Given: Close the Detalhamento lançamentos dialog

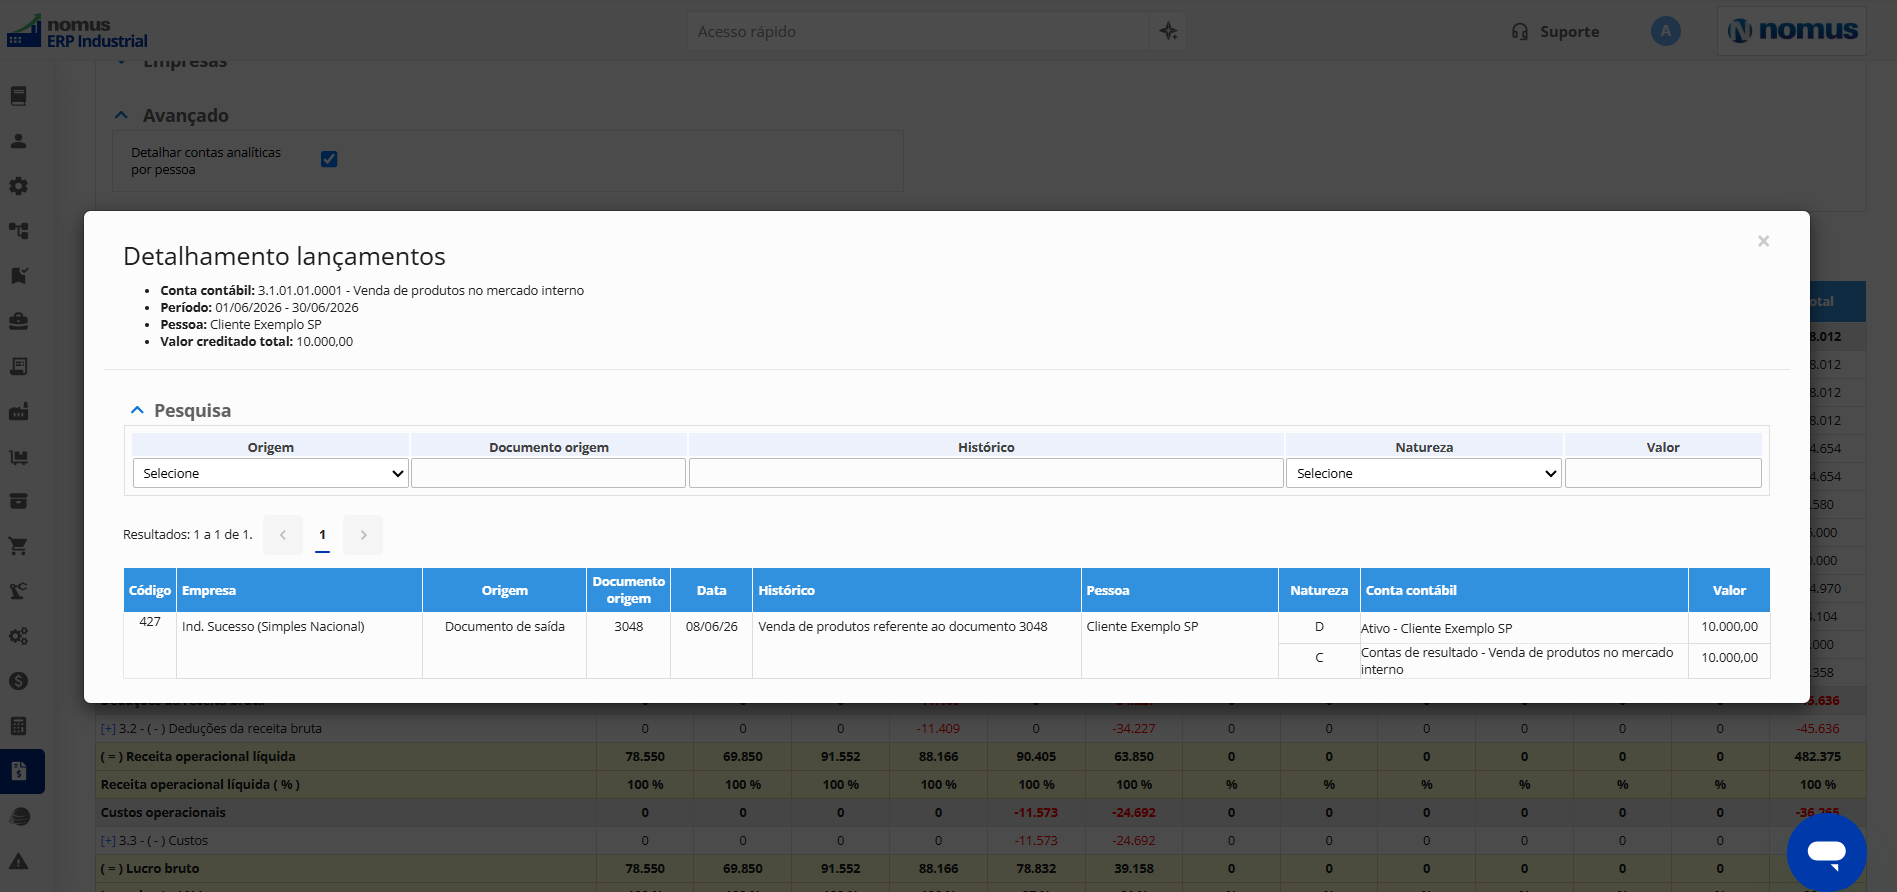Looking at the screenshot, I should tap(1764, 241).
